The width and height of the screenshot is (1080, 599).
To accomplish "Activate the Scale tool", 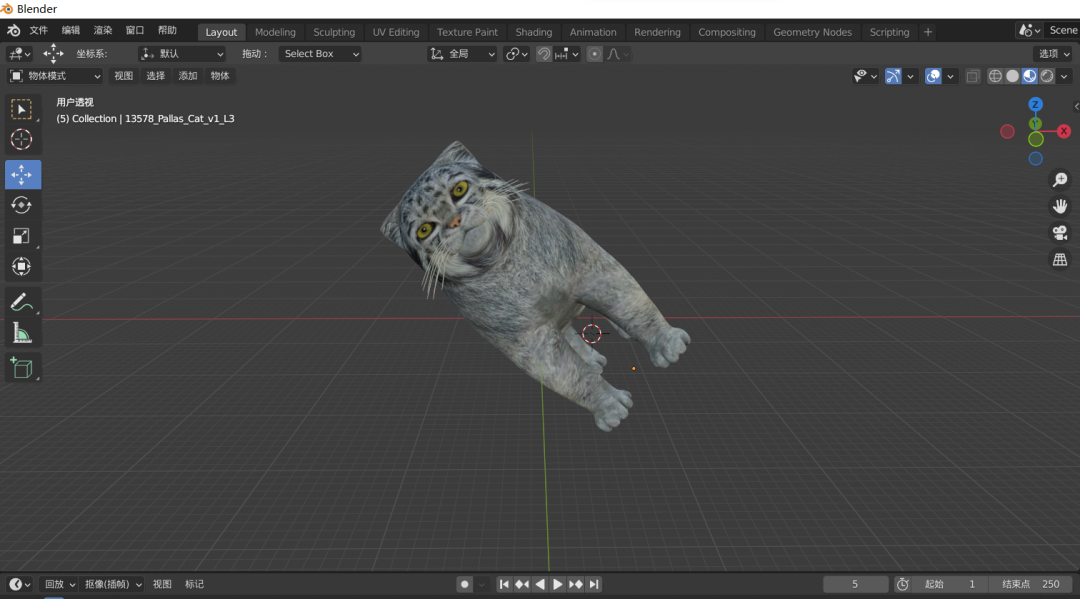I will point(21,236).
